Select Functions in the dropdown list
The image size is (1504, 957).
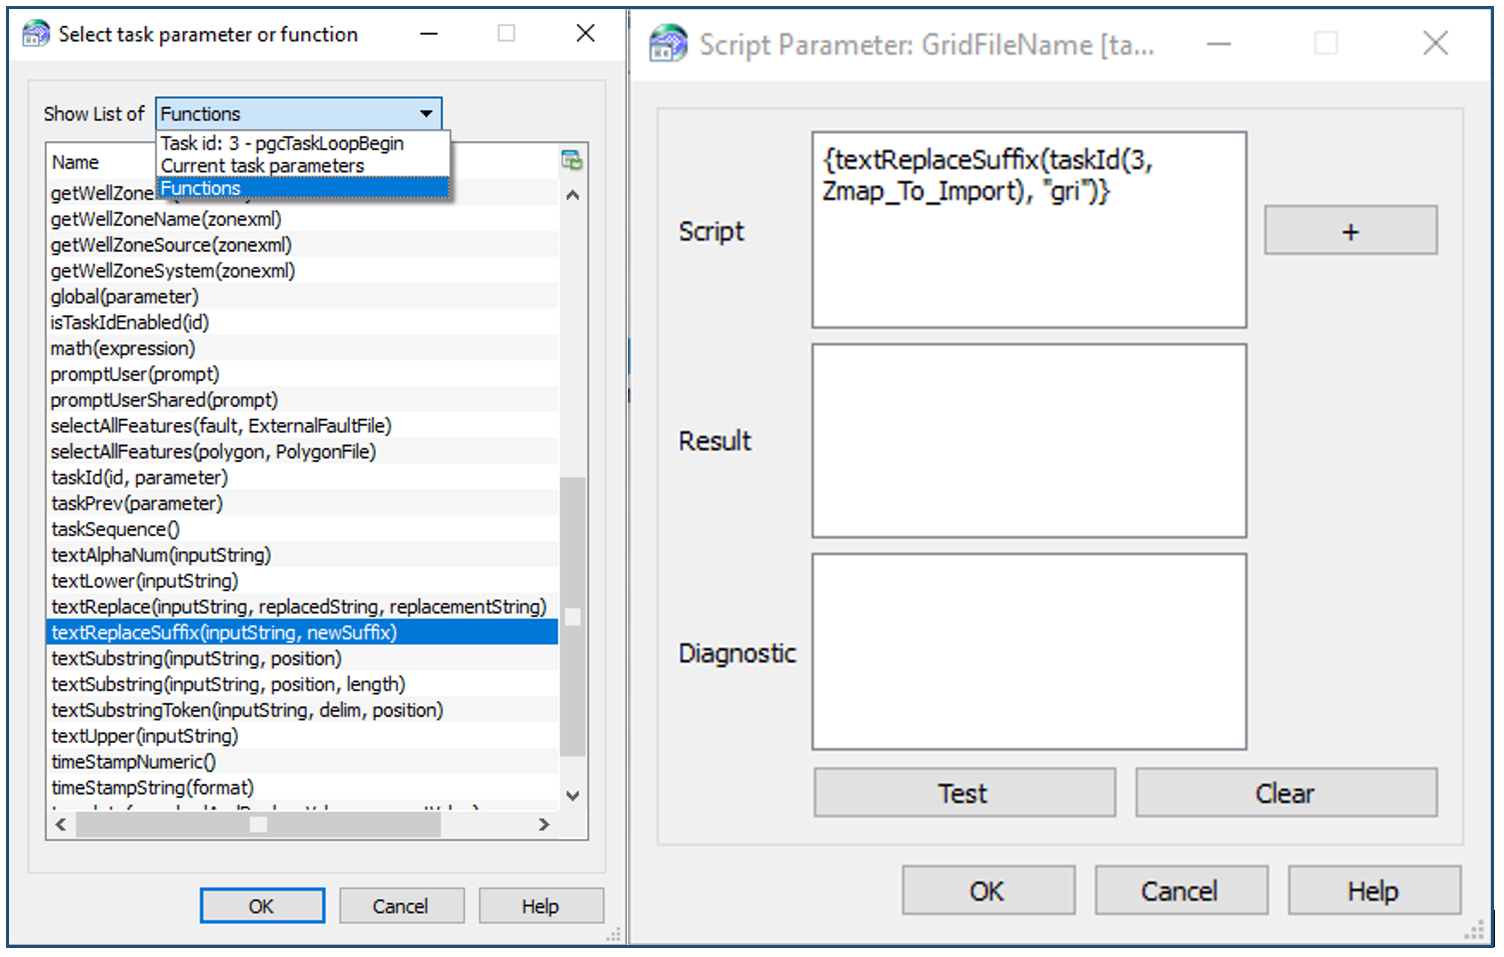[200, 188]
